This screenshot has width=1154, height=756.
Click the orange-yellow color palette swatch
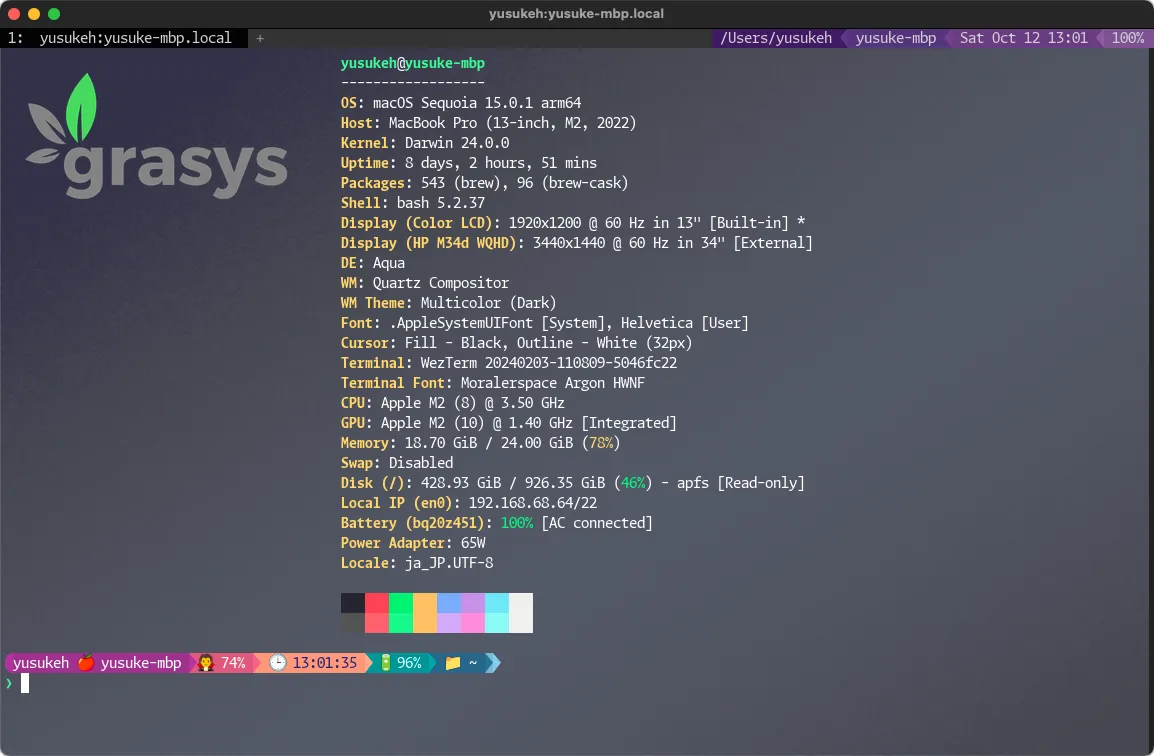(x=425, y=612)
